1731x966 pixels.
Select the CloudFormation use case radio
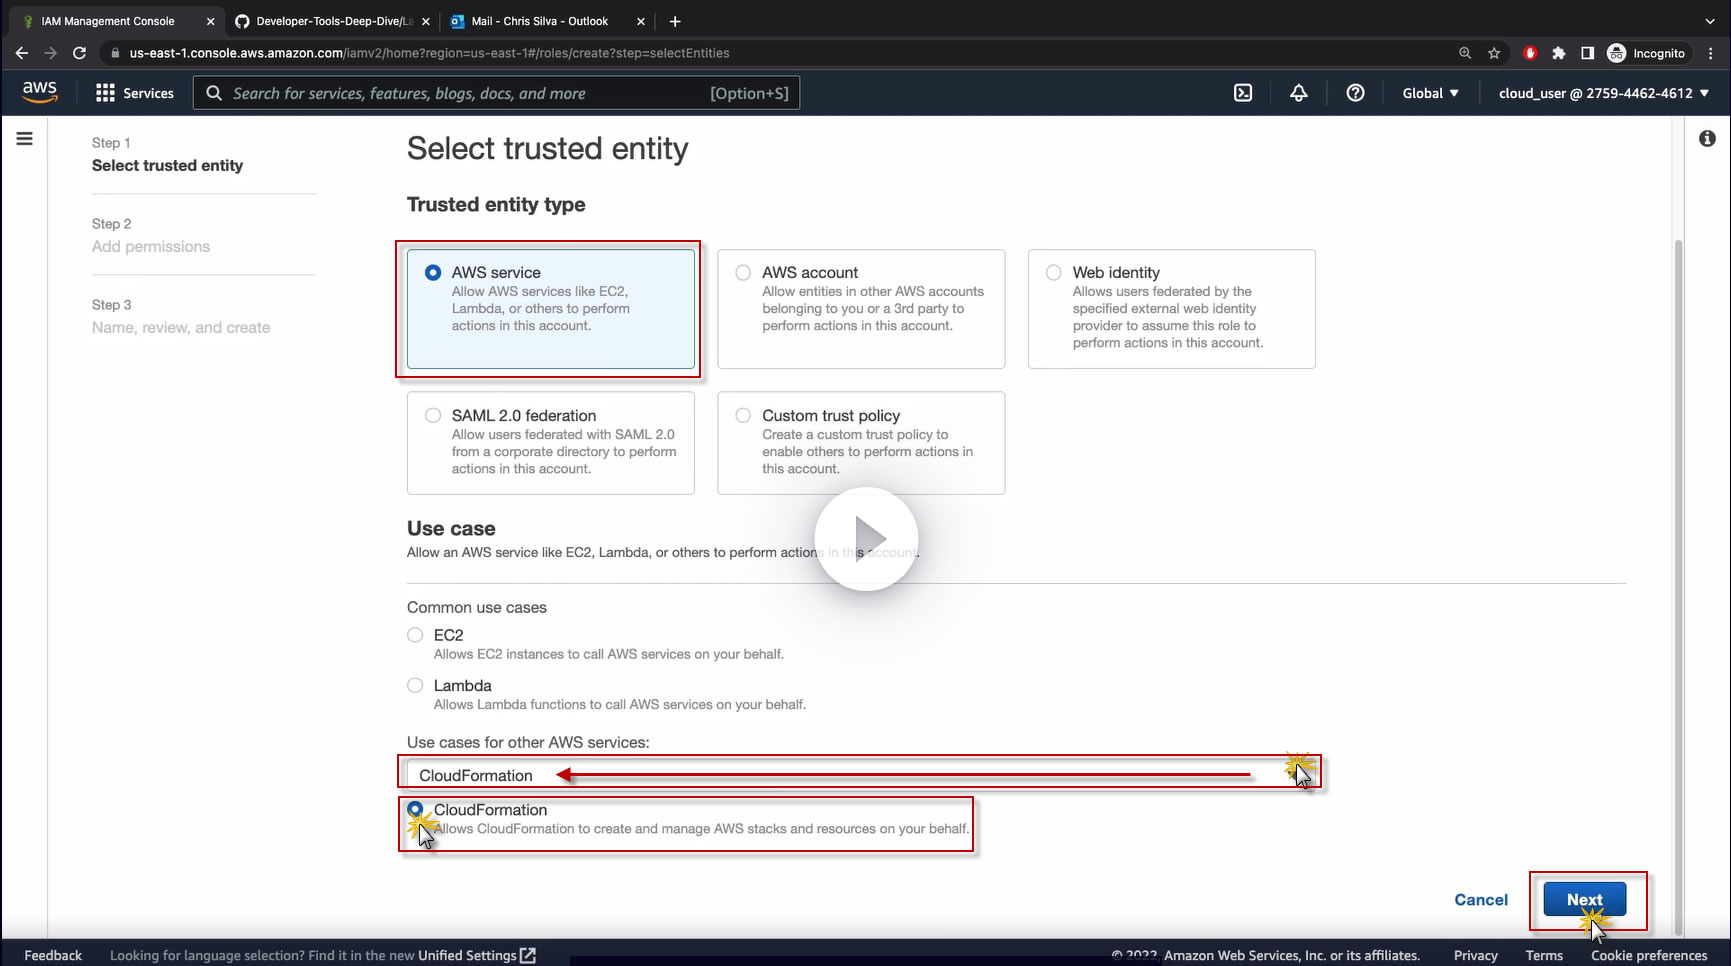[415, 809]
